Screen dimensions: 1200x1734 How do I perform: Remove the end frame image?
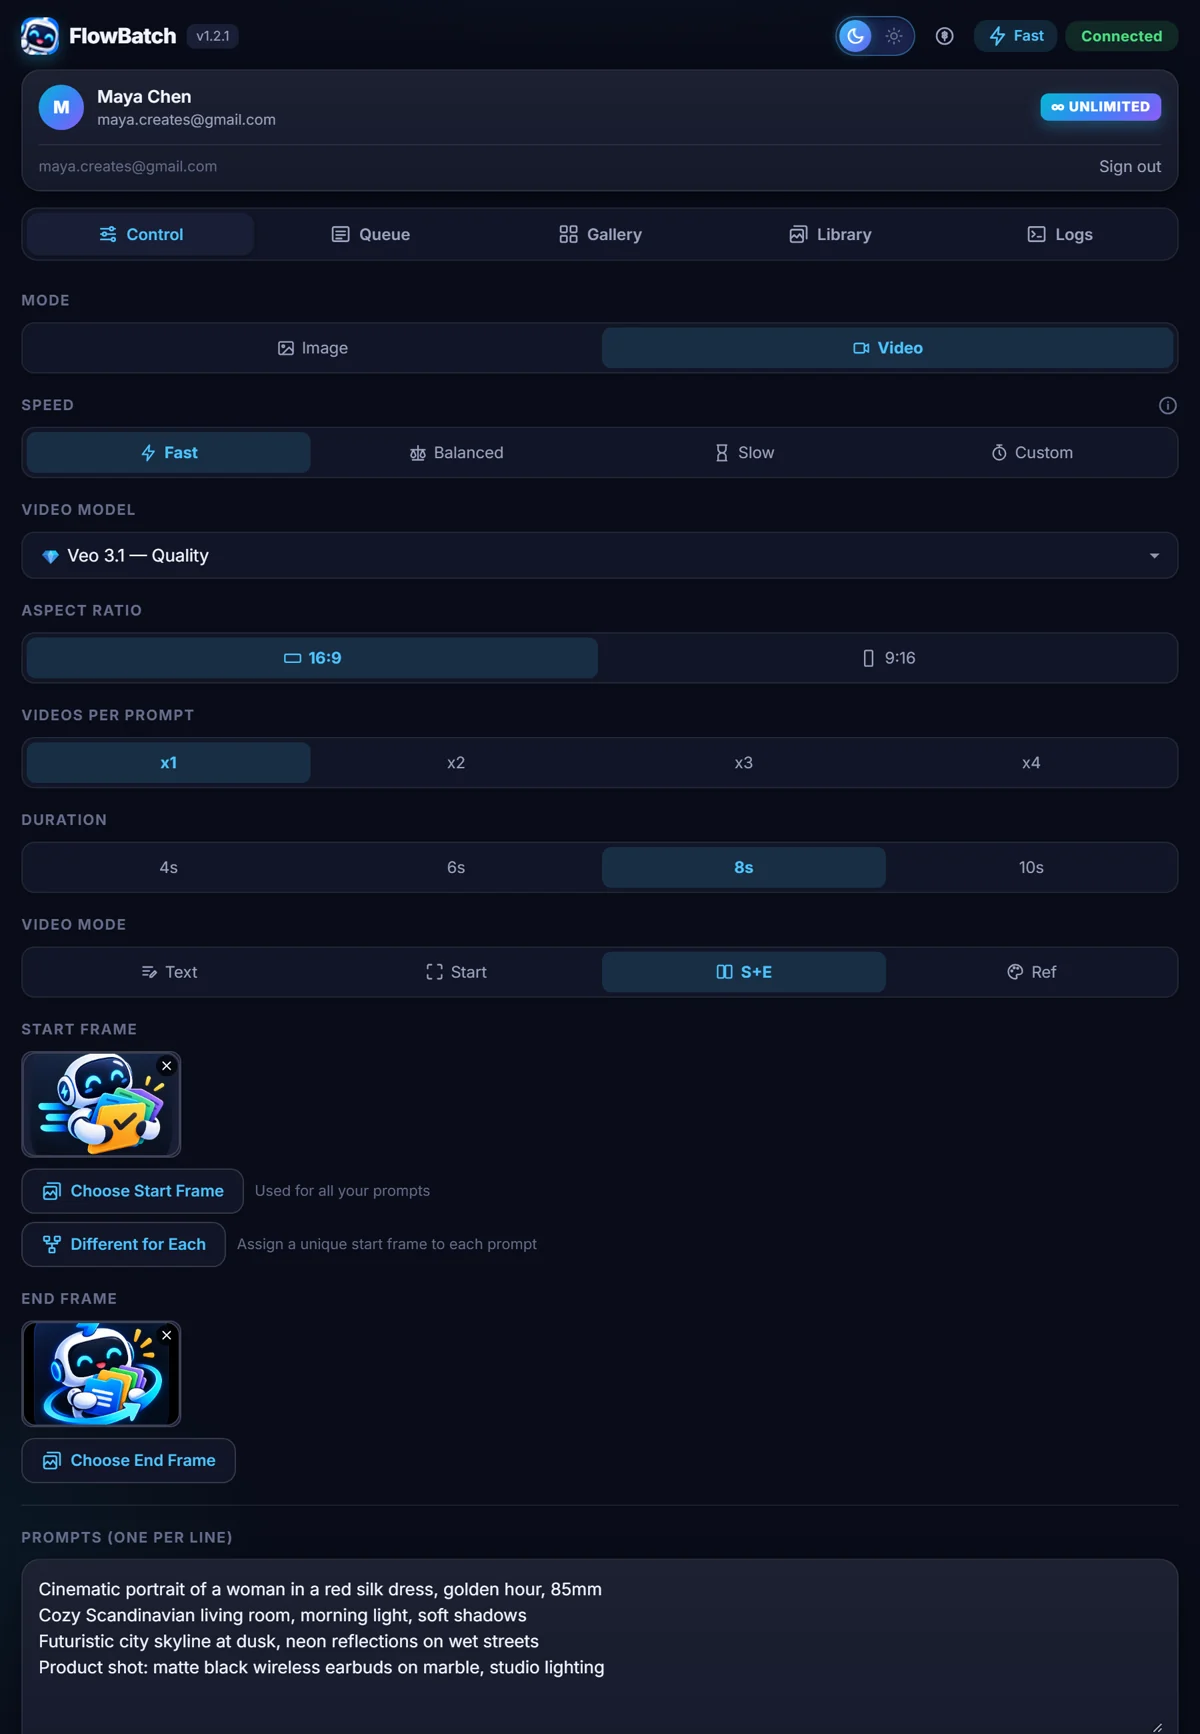167,1335
